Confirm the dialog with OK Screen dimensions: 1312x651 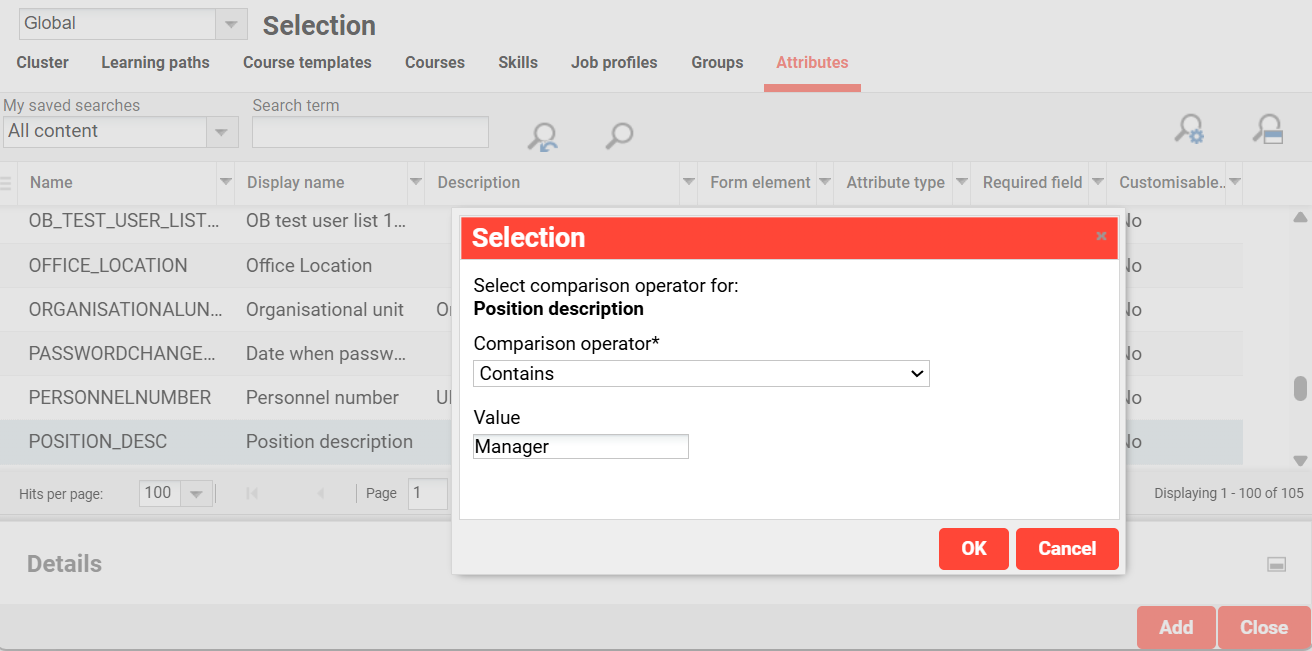973,549
